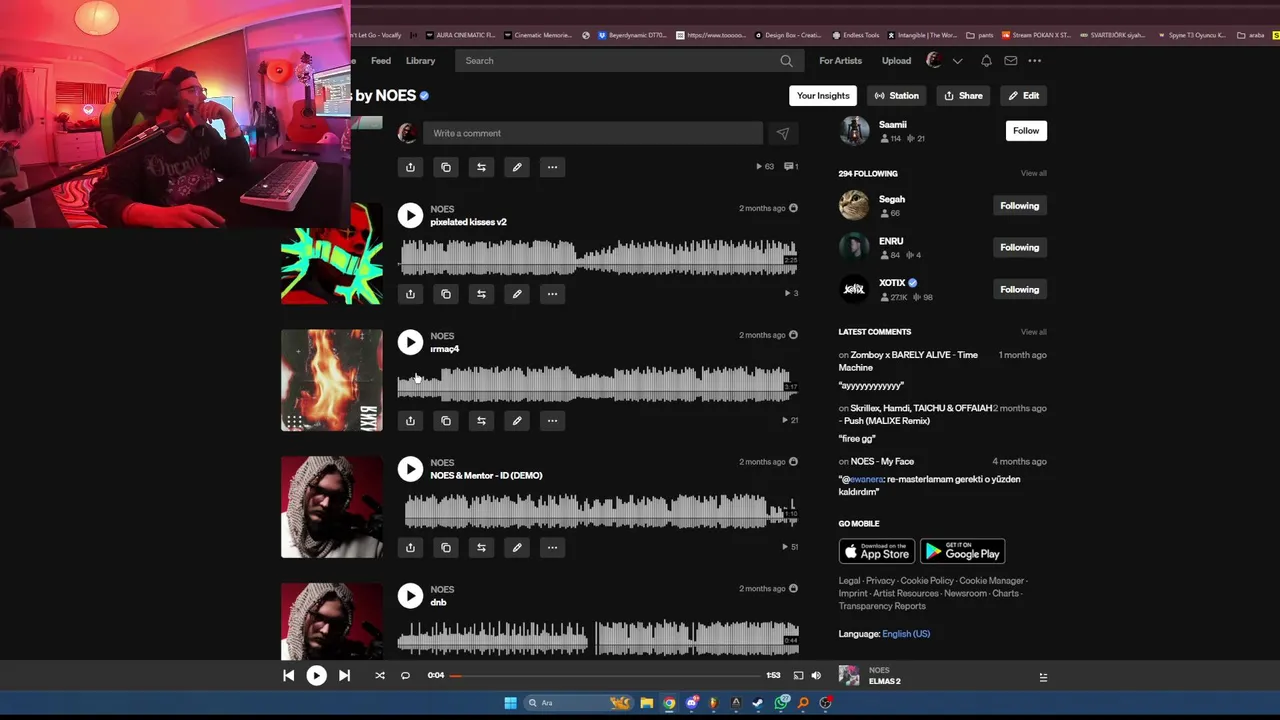Viewport: 1280px width, 720px height.
Task: Open the header three-dots more menu
Action: [1035, 61]
